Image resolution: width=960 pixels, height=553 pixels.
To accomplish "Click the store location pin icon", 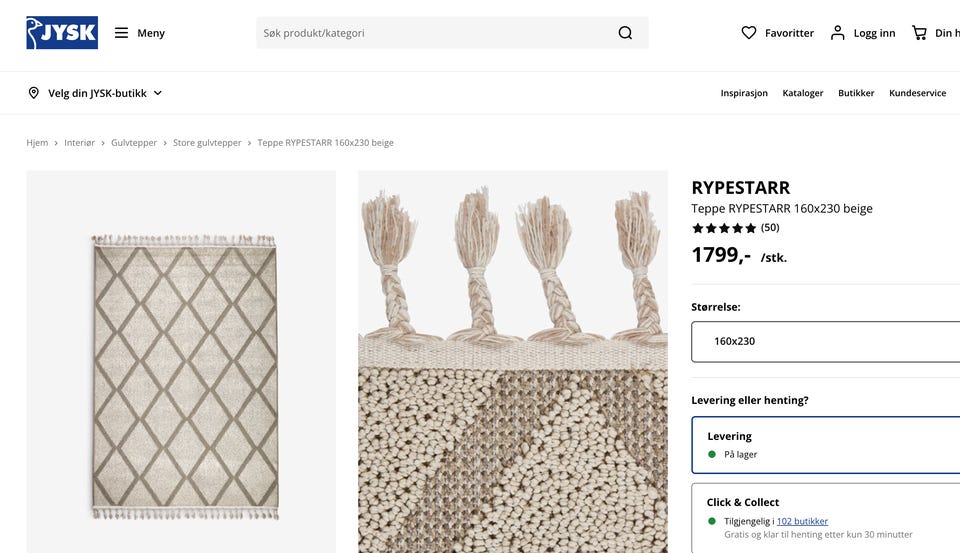I will 34,93.
